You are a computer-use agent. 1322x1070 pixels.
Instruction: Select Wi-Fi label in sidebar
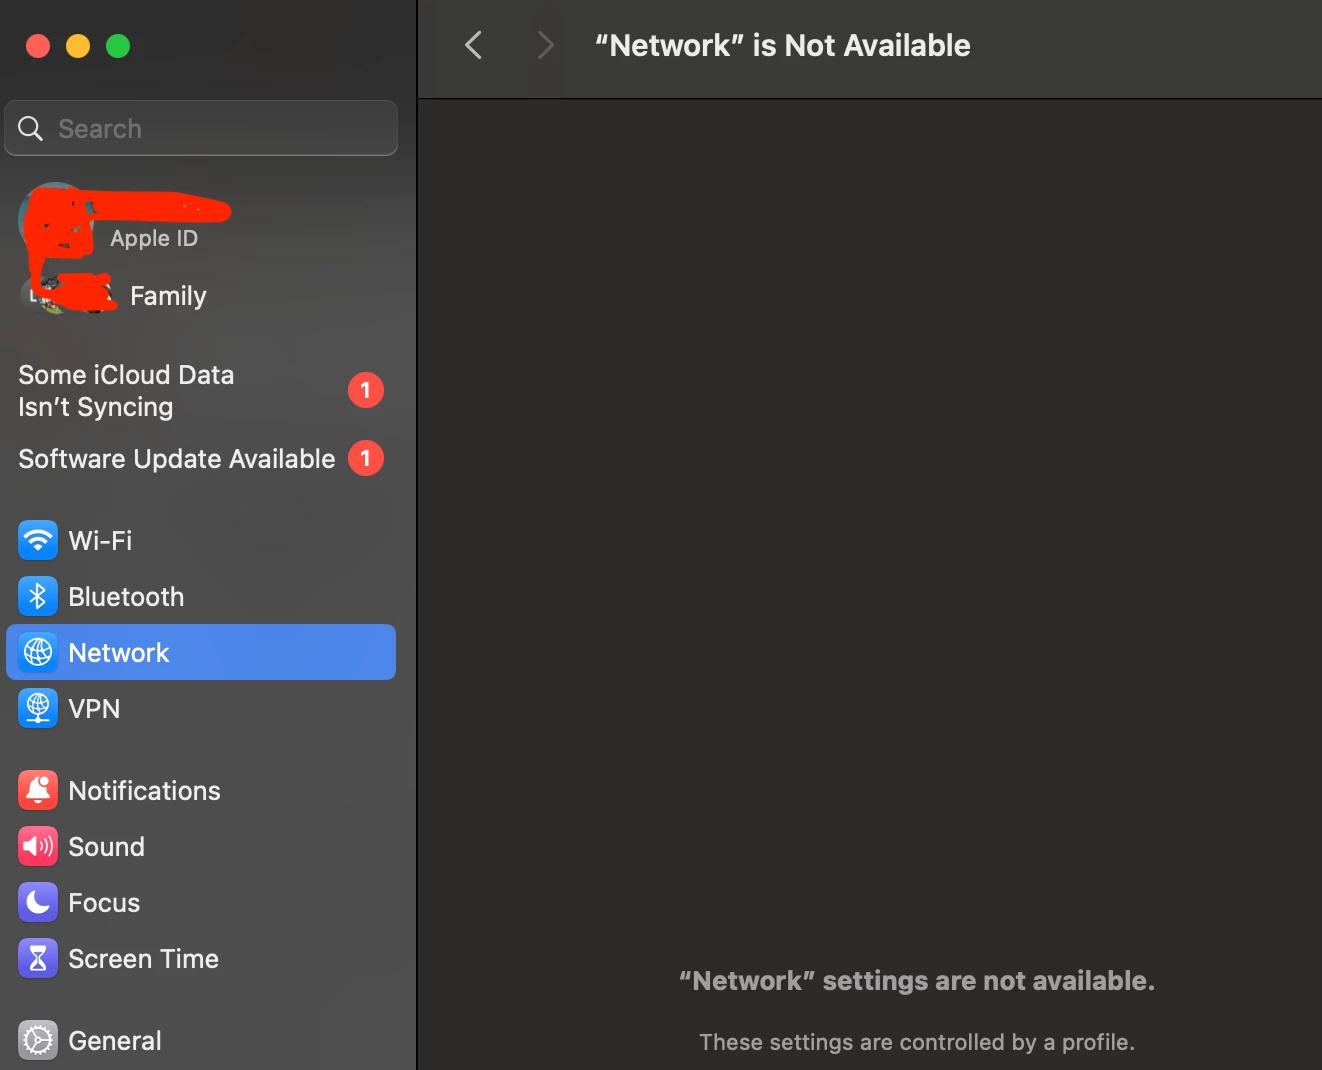point(100,541)
